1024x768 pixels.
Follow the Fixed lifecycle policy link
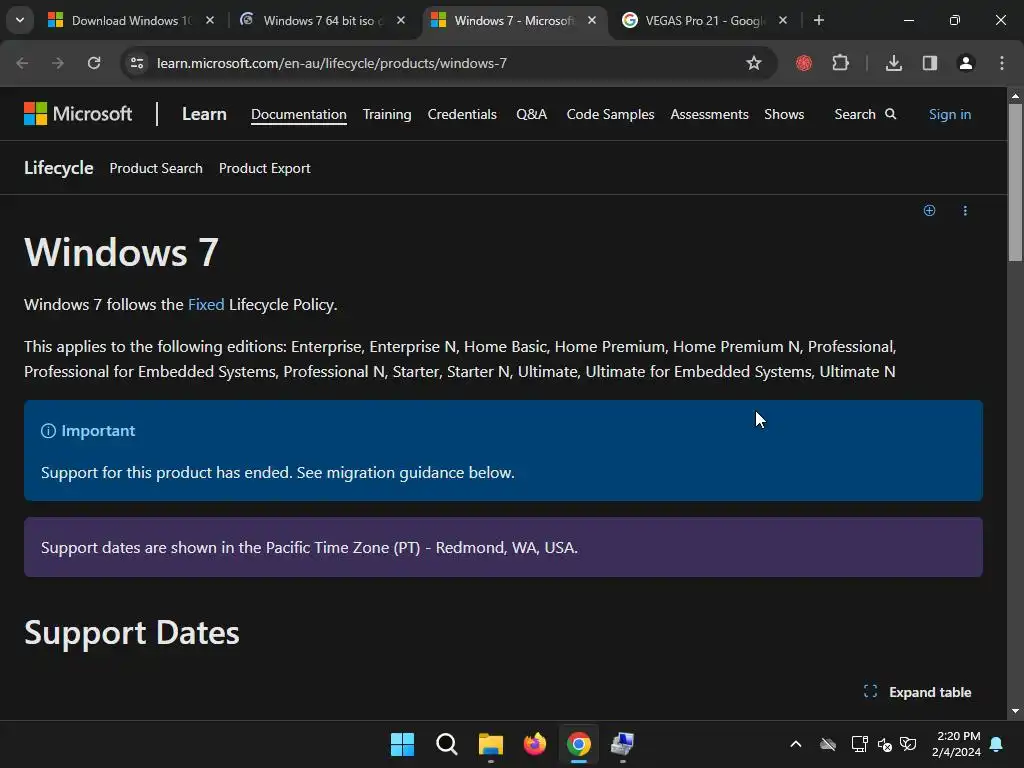(206, 304)
